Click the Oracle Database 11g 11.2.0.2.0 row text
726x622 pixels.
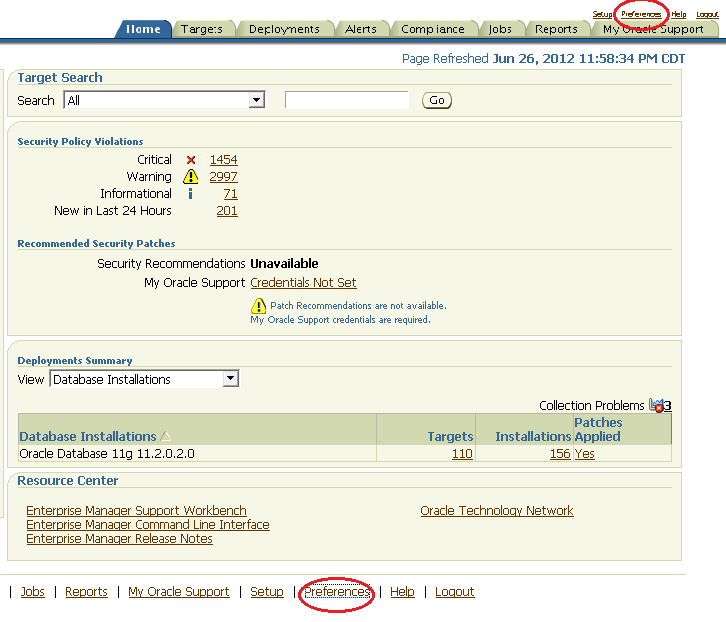(x=107, y=454)
